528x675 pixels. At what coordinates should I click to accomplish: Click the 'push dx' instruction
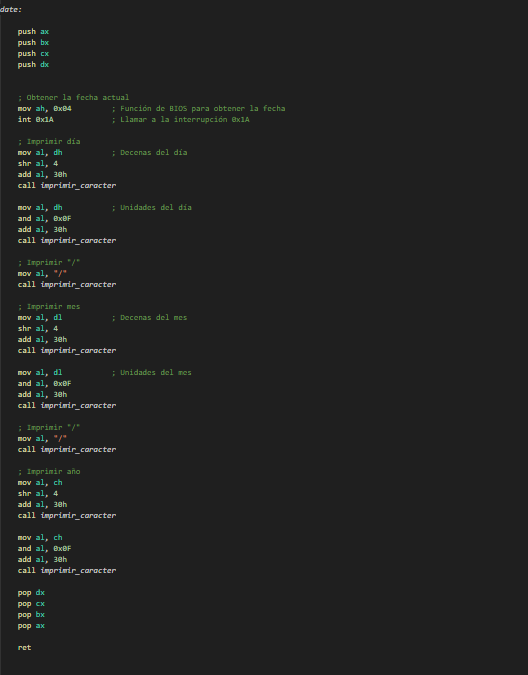pyautogui.click(x=33, y=65)
